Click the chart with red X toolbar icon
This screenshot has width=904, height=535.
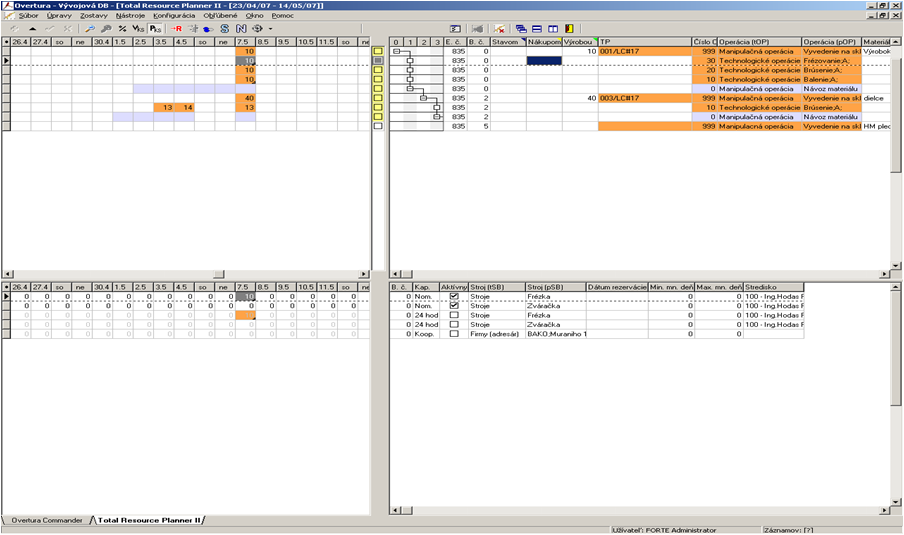(499, 28)
